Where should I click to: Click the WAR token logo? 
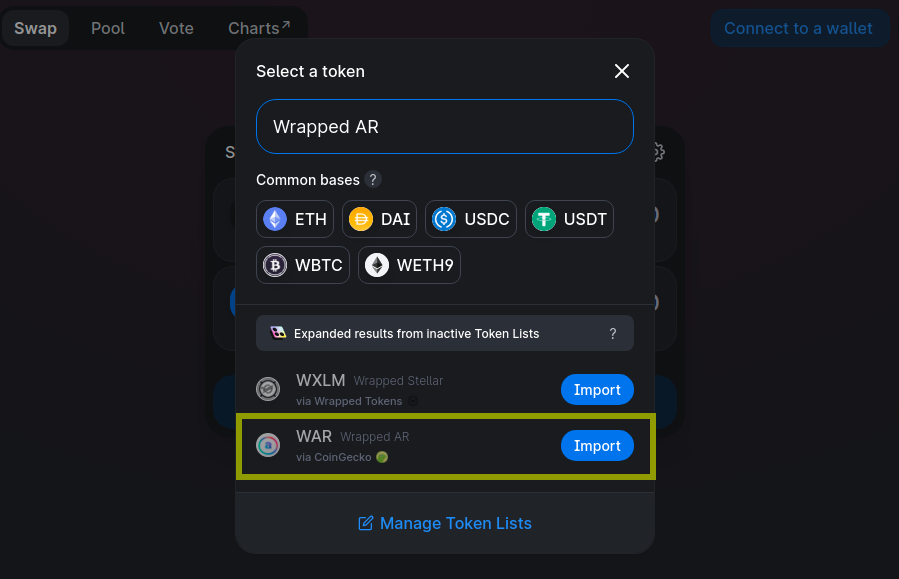(x=268, y=445)
